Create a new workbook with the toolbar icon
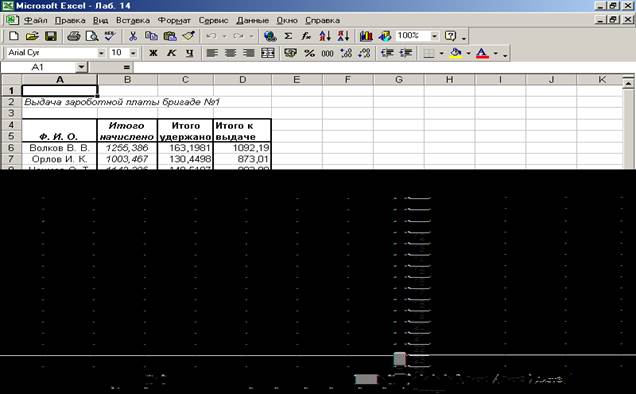 [13, 36]
